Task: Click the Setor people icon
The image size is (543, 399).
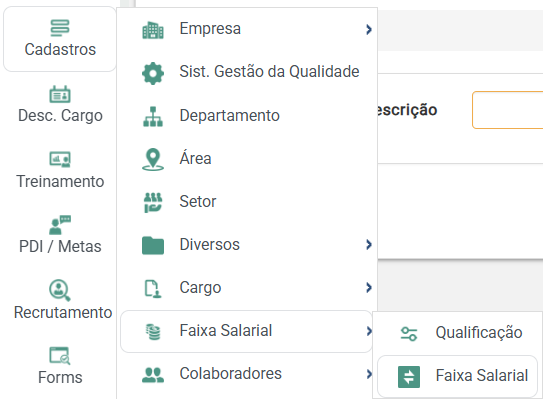Action: coord(153,202)
